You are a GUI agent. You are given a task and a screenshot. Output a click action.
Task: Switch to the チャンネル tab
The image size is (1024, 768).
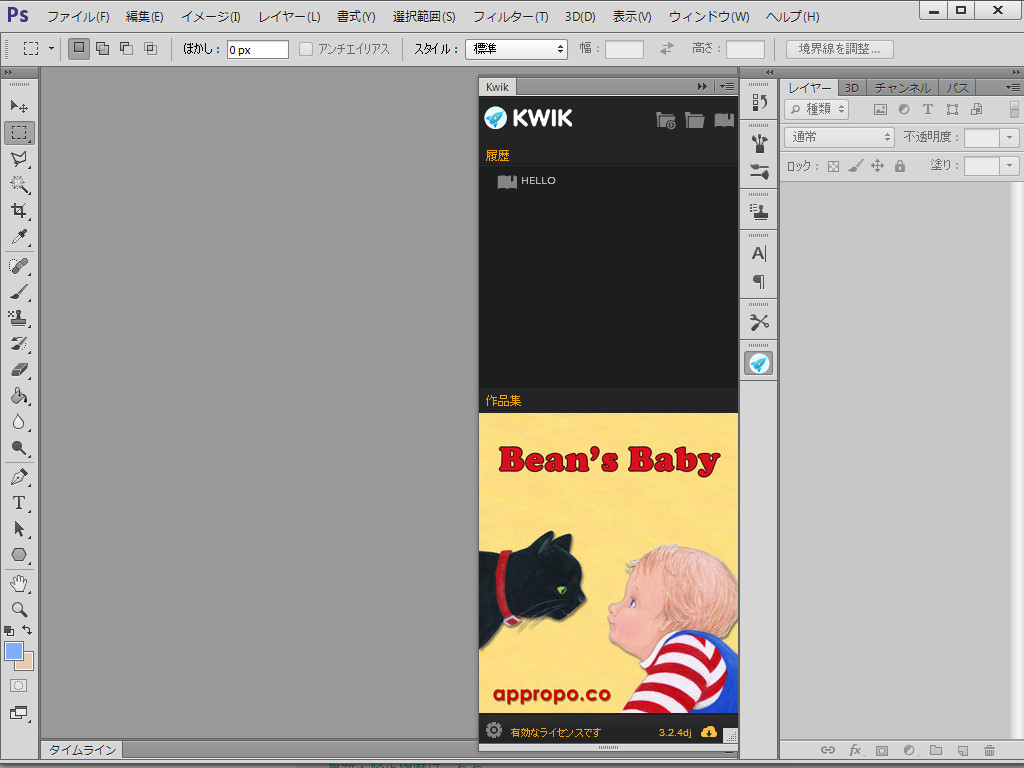tap(903, 88)
